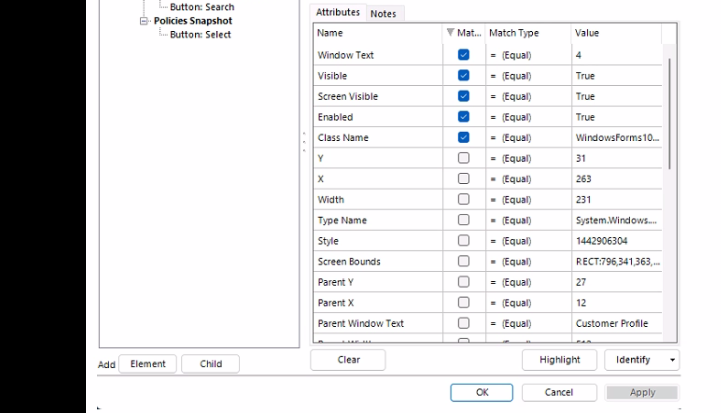Select the Button: Search tree item
Image resolution: width=721 pixels, height=413 pixels.
202,7
